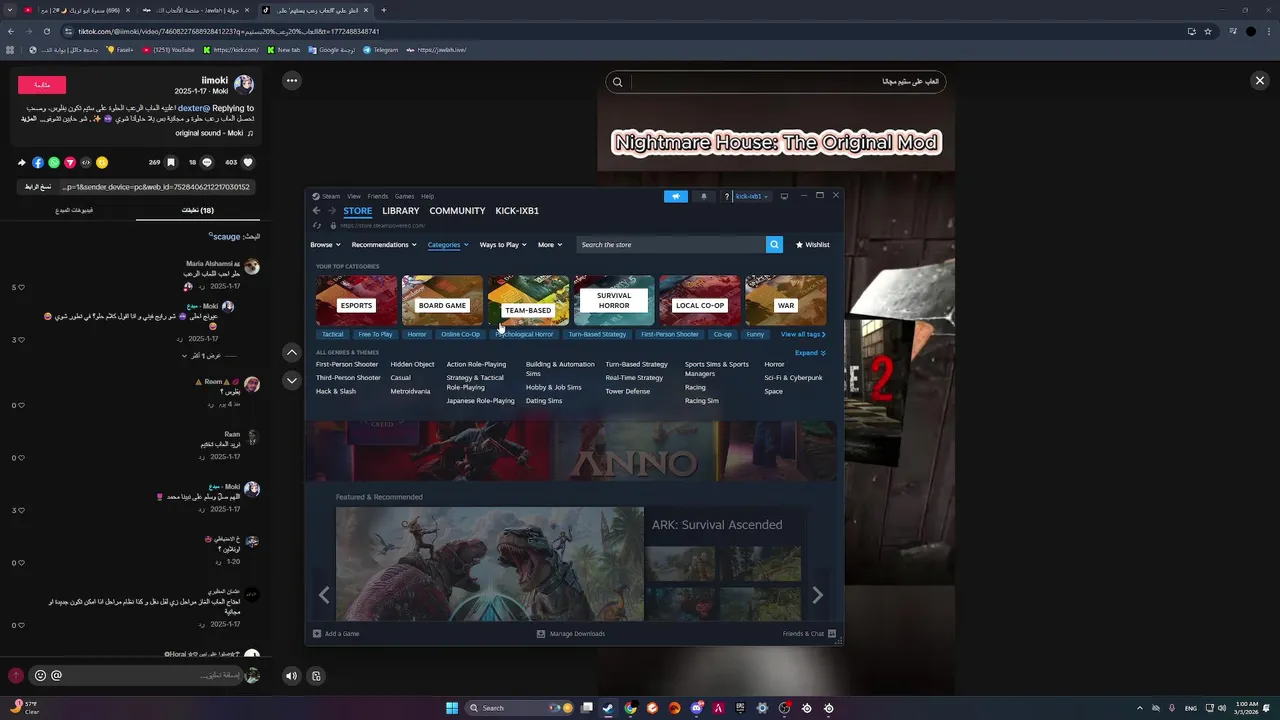Image resolution: width=1280 pixels, height=720 pixels.
Task: Click Steam's question mark help icon
Action: 727,196
